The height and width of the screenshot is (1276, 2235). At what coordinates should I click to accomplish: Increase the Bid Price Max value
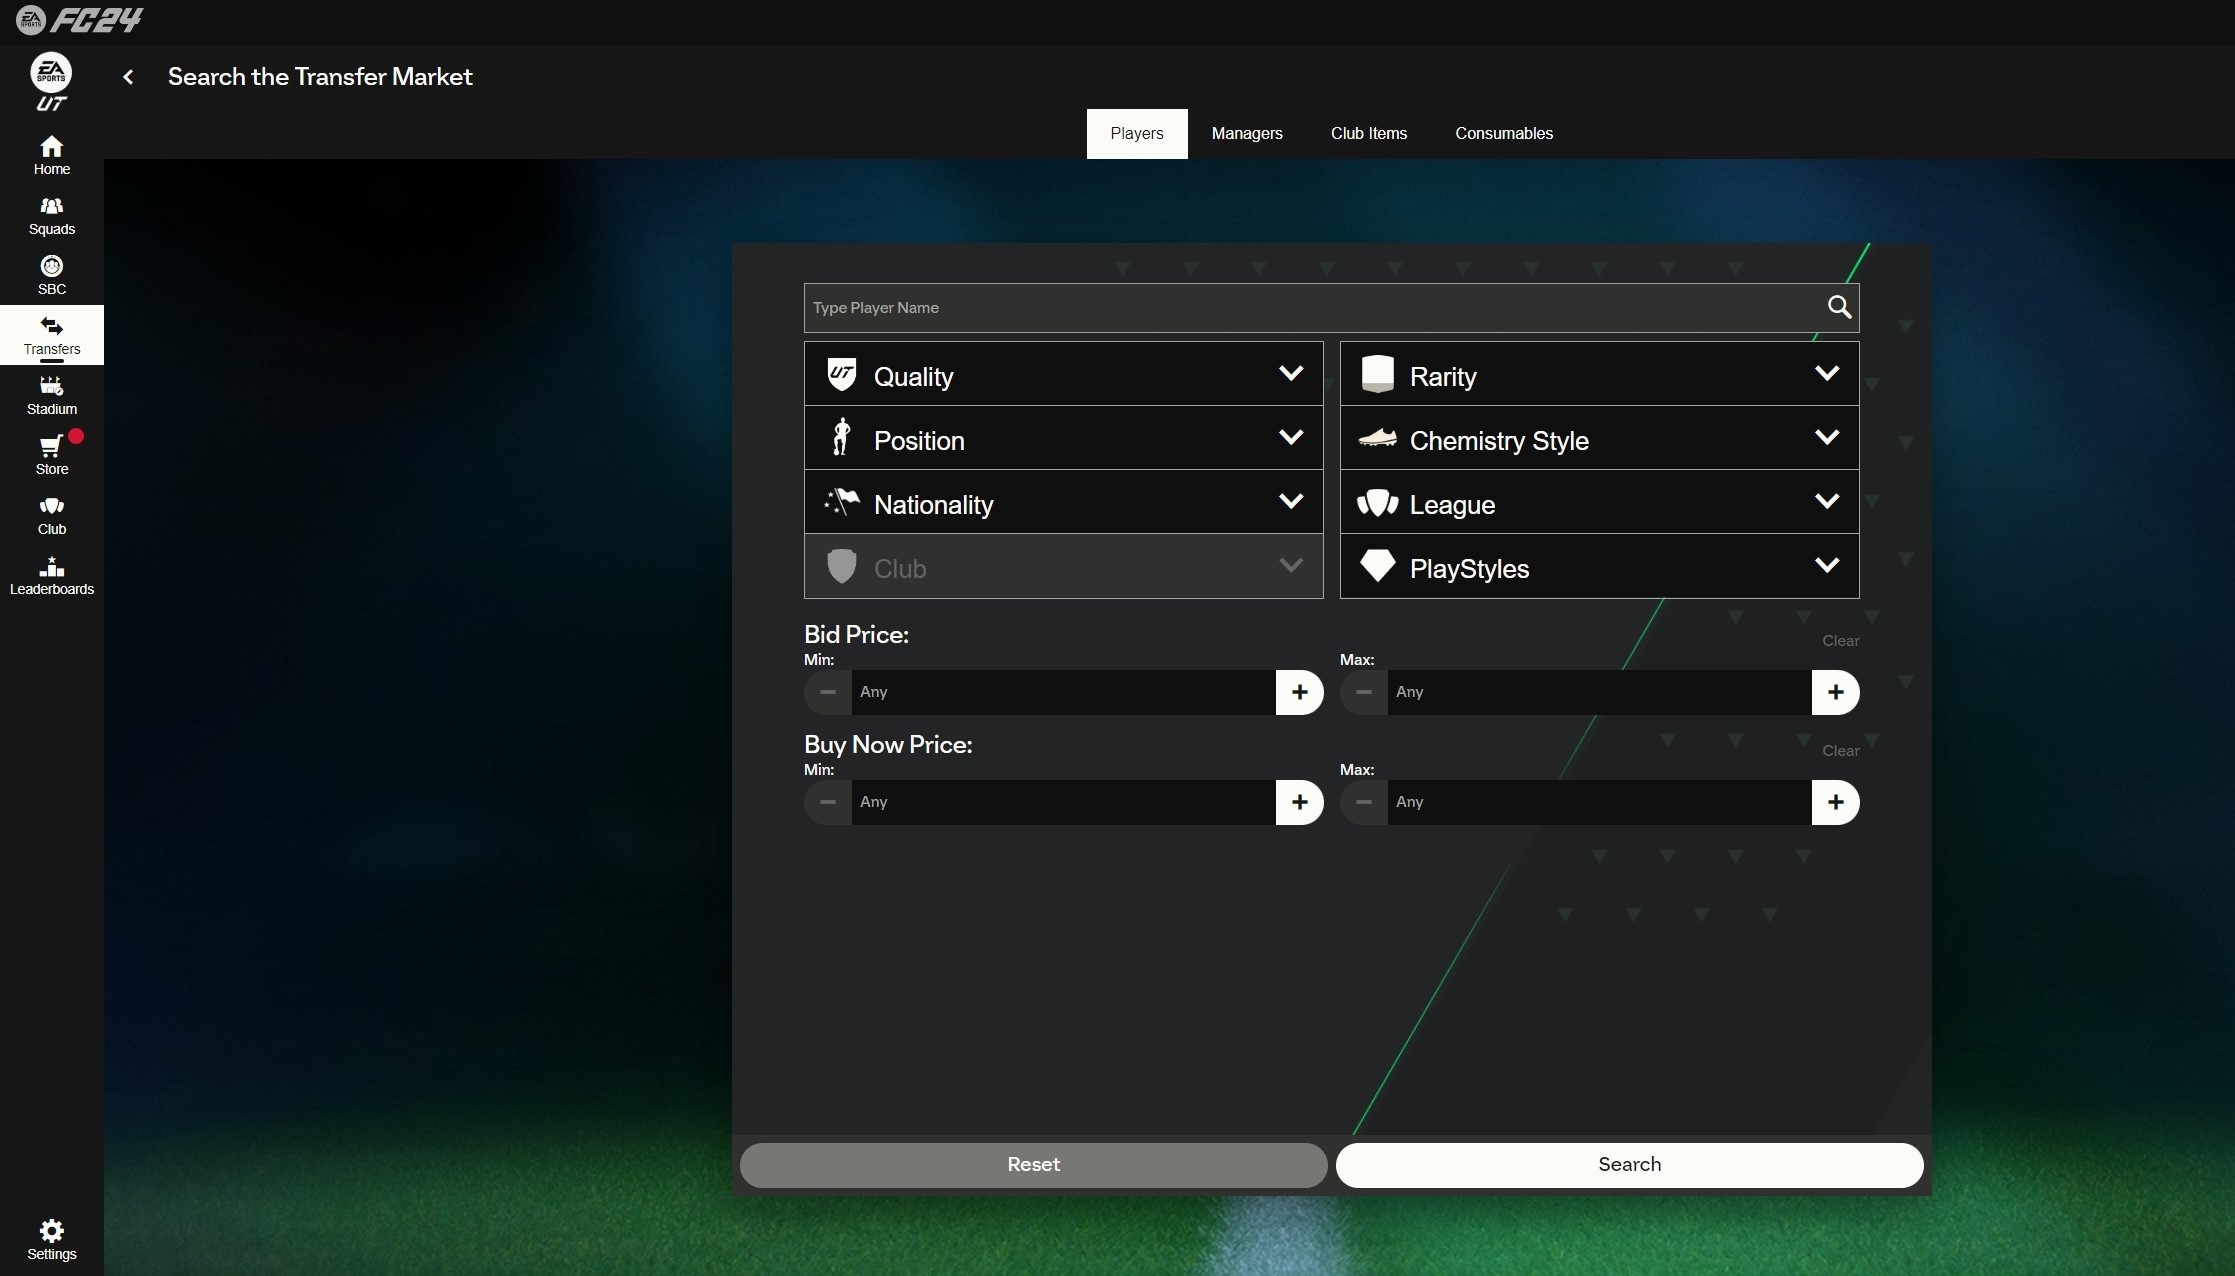coord(1835,692)
